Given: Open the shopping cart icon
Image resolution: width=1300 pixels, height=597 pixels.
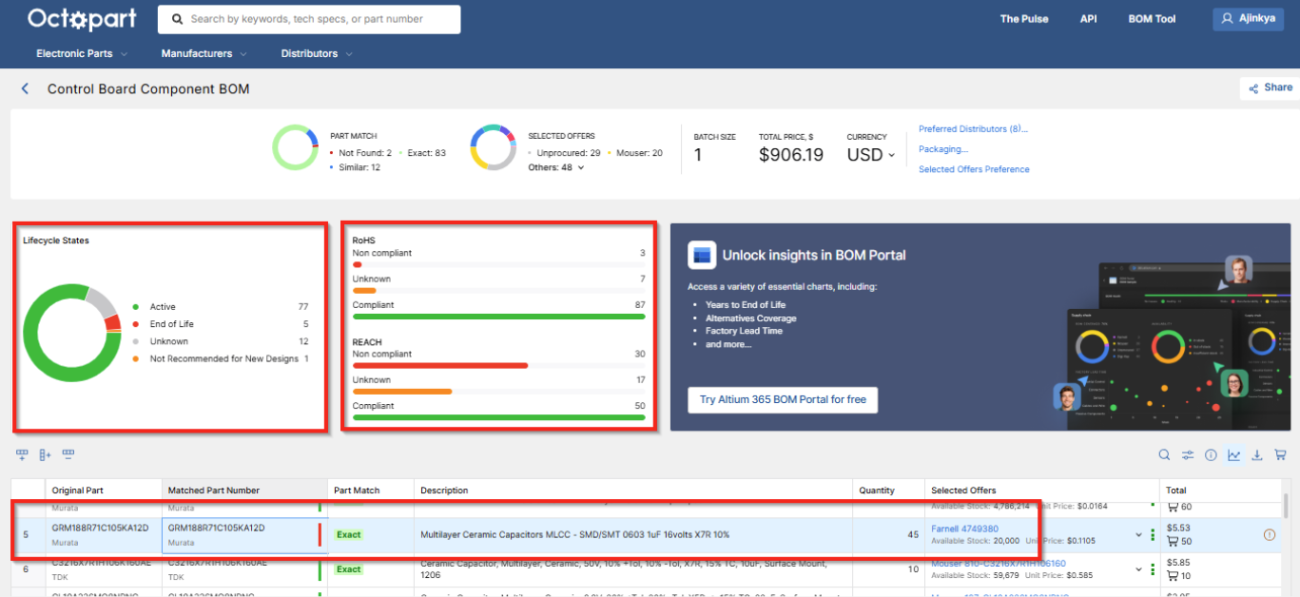Looking at the screenshot, I should coord(1281,455).
